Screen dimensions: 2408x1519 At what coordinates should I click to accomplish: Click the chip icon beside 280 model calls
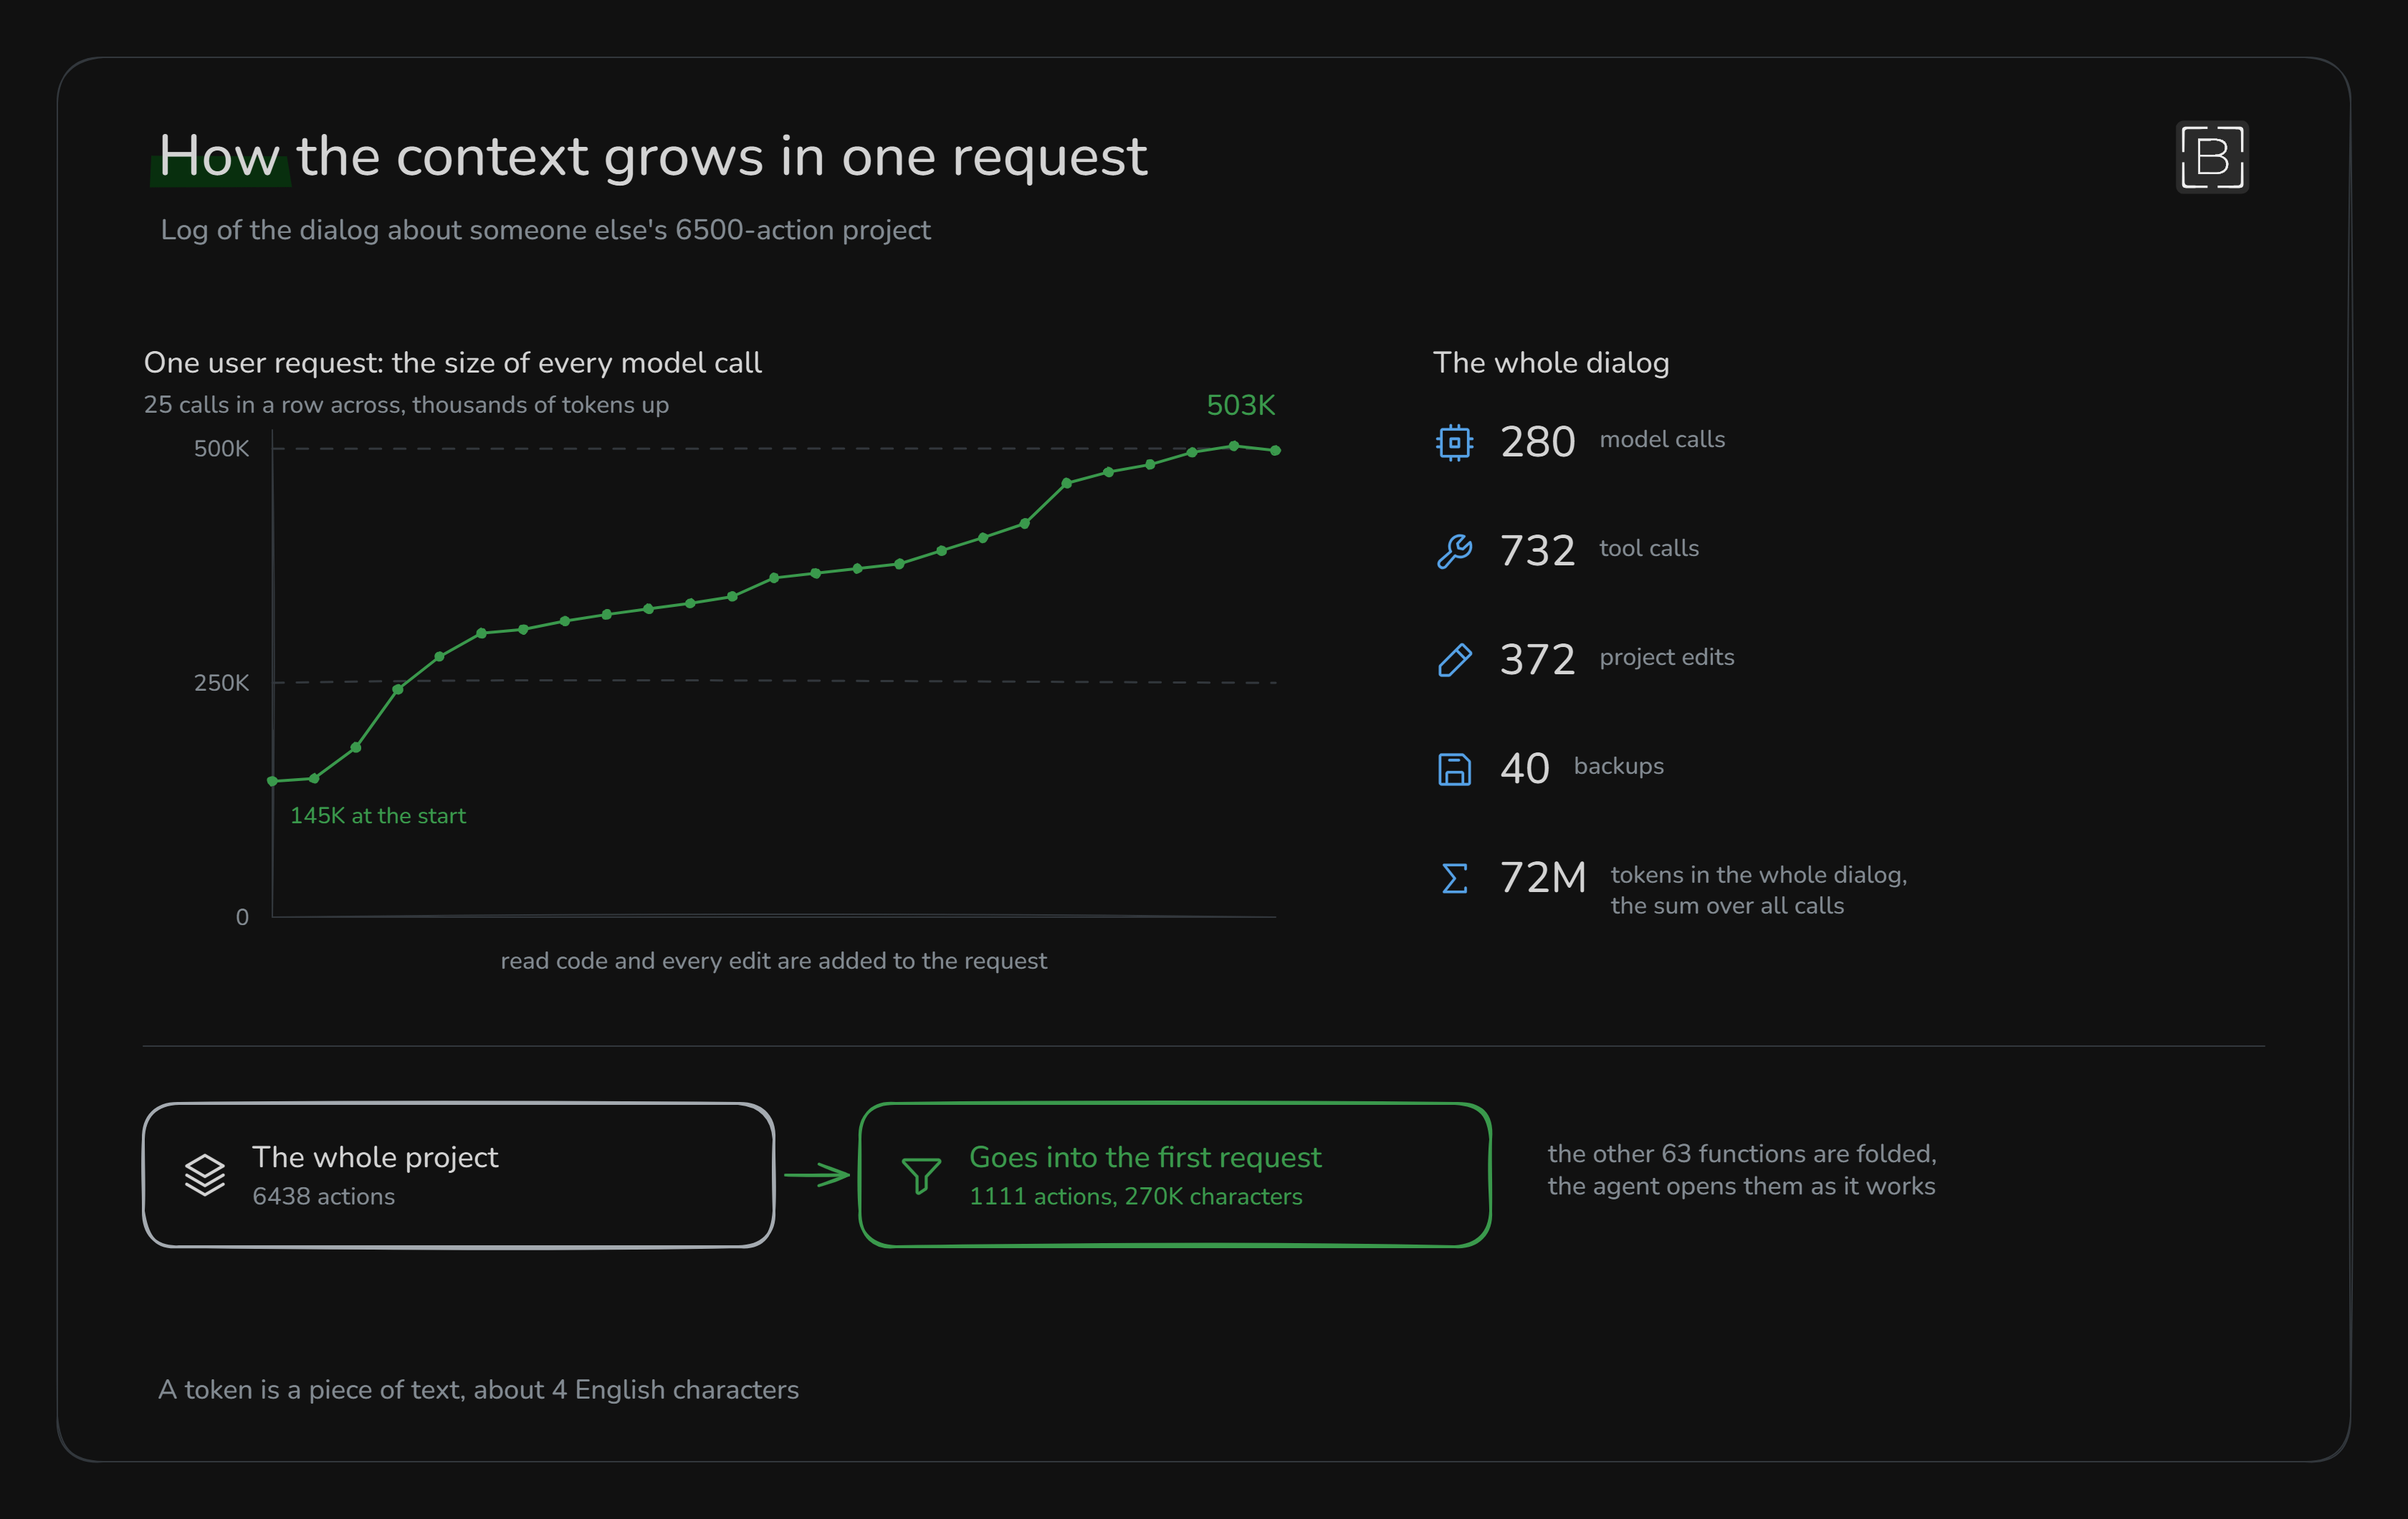point(1454,442)
